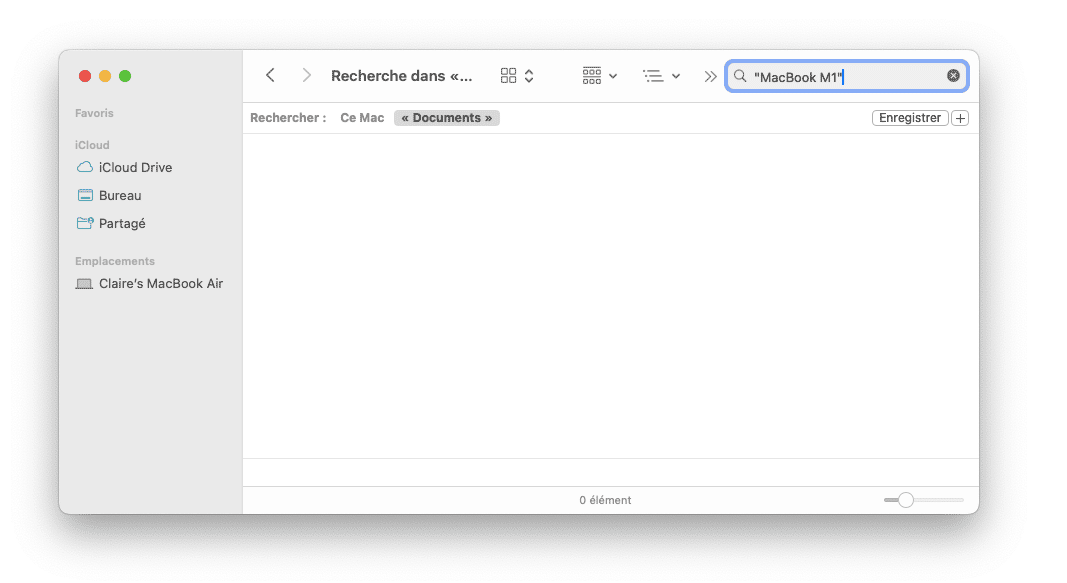Viewport: 1067px width, 583px height.
Task: Select Bureau in the sidebar
Action: (120, 196)
